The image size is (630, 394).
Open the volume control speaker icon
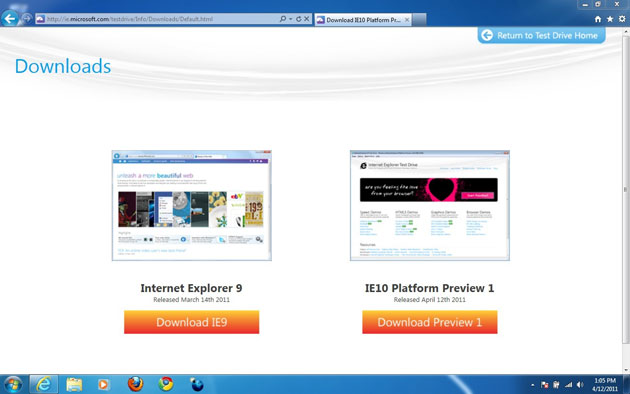(580, 385)
